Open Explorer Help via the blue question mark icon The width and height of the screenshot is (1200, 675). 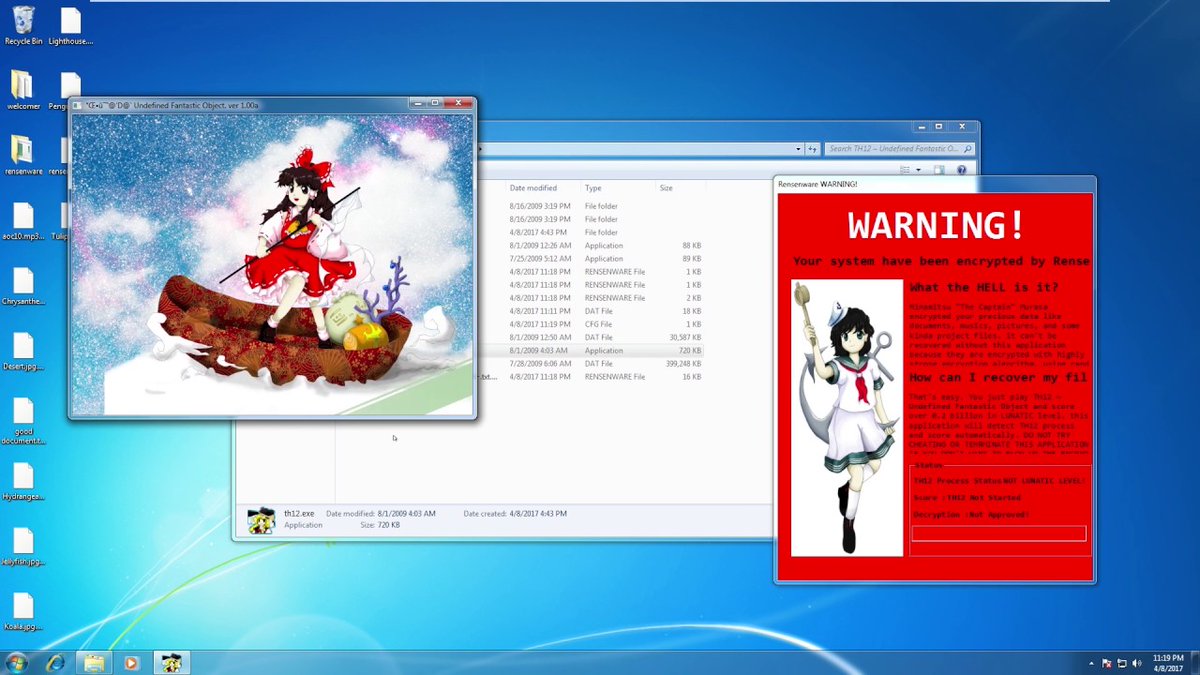pos(961,169)
